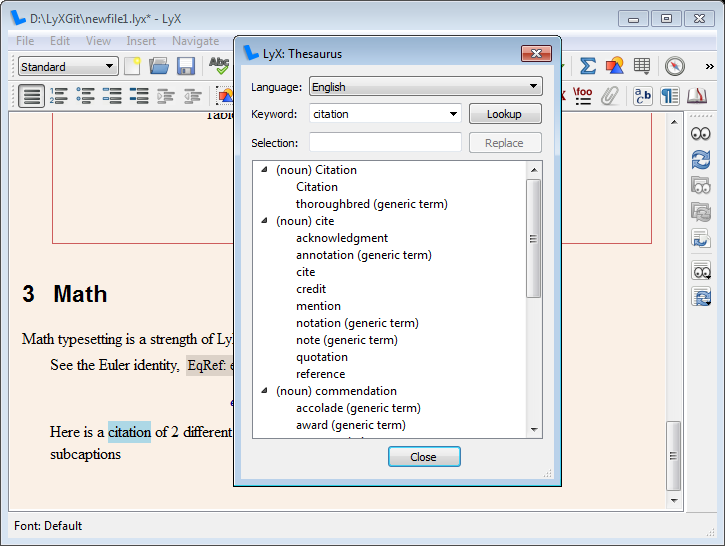Screen dimensions: 725x546
Task: Select synonym 'thoroughbred (generic term)'
Action: (372, 204)
